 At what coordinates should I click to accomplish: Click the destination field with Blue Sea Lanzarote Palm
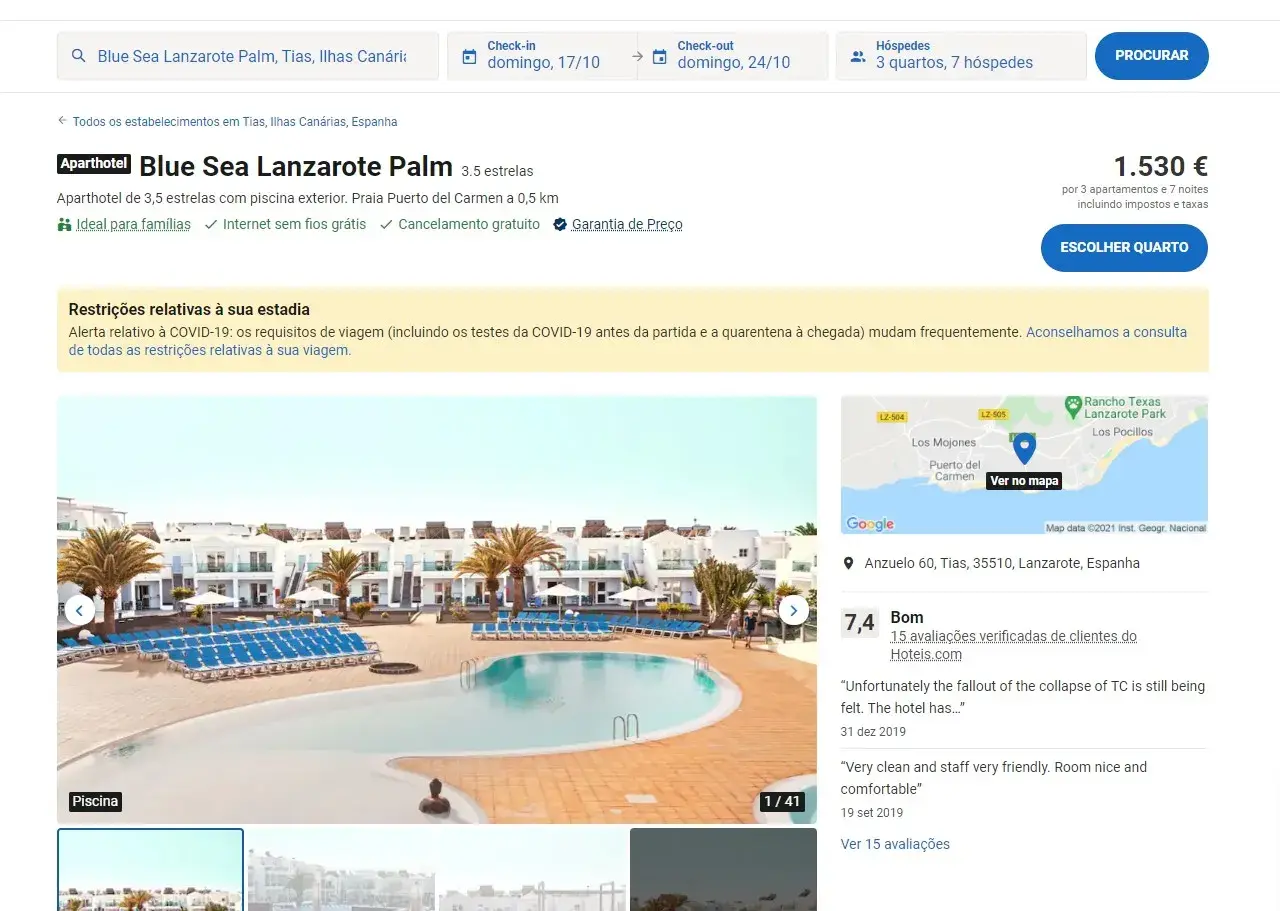pos(248,56)
